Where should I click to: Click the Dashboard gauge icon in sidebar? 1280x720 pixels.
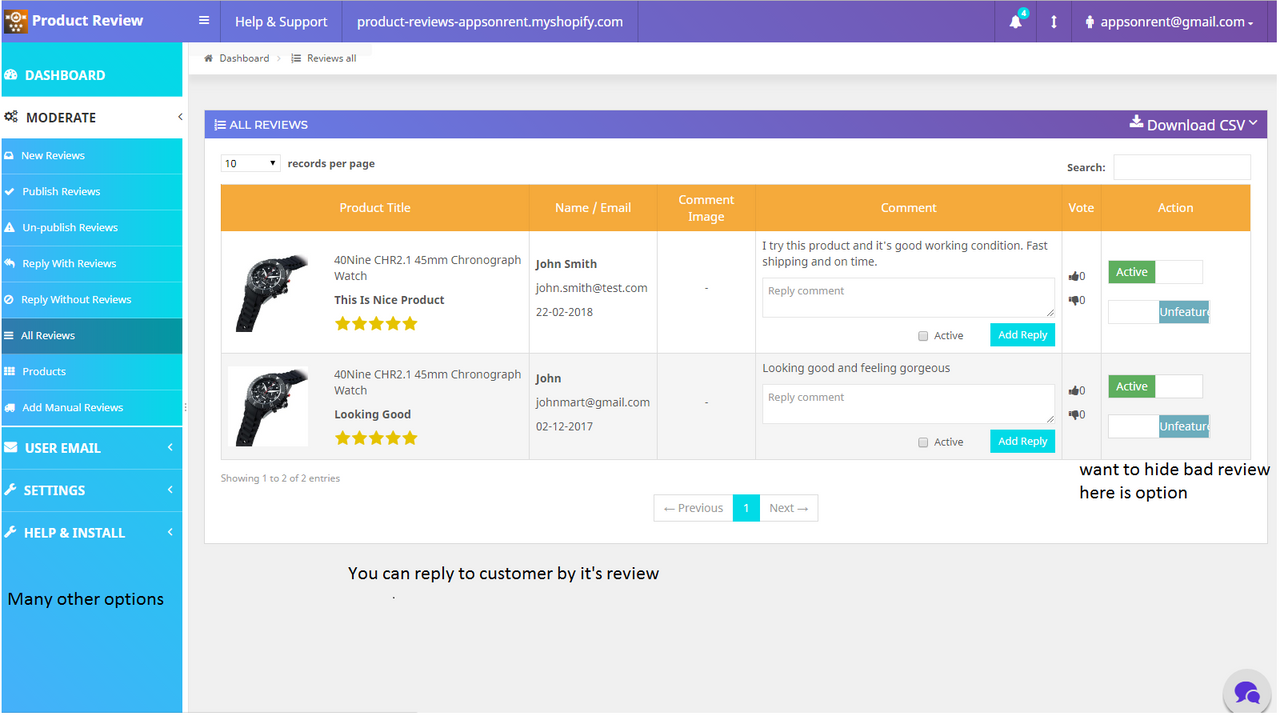pyautogui.click(x=11, y=75)
